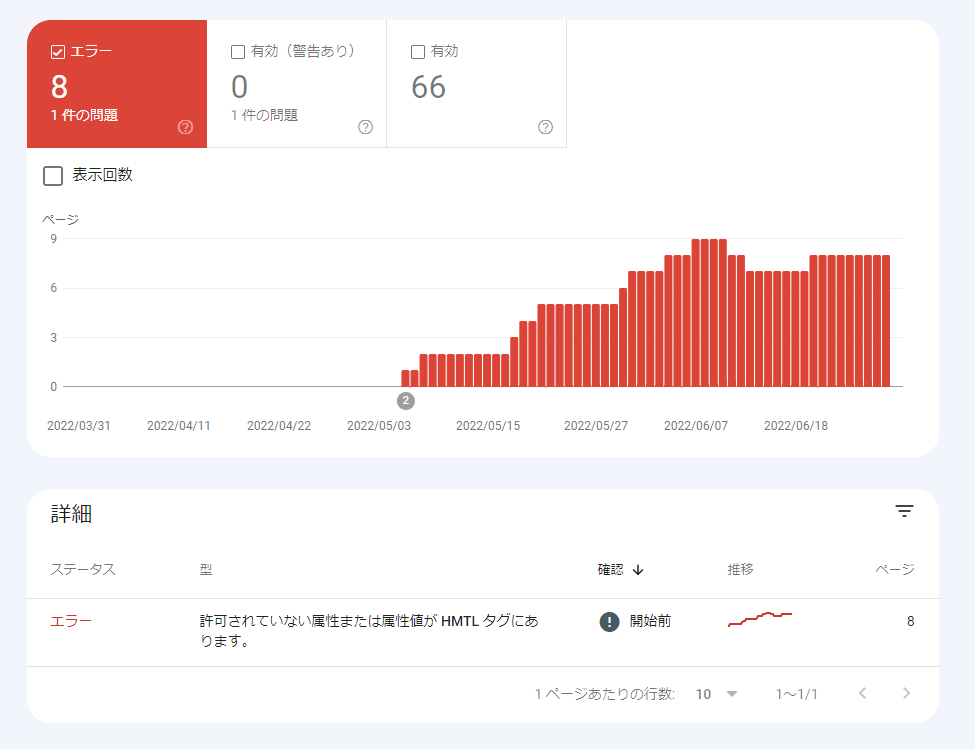This screenshot has height=749, width=975.
Task: Click help icon in the 有効 card
Action: [545, 127]
